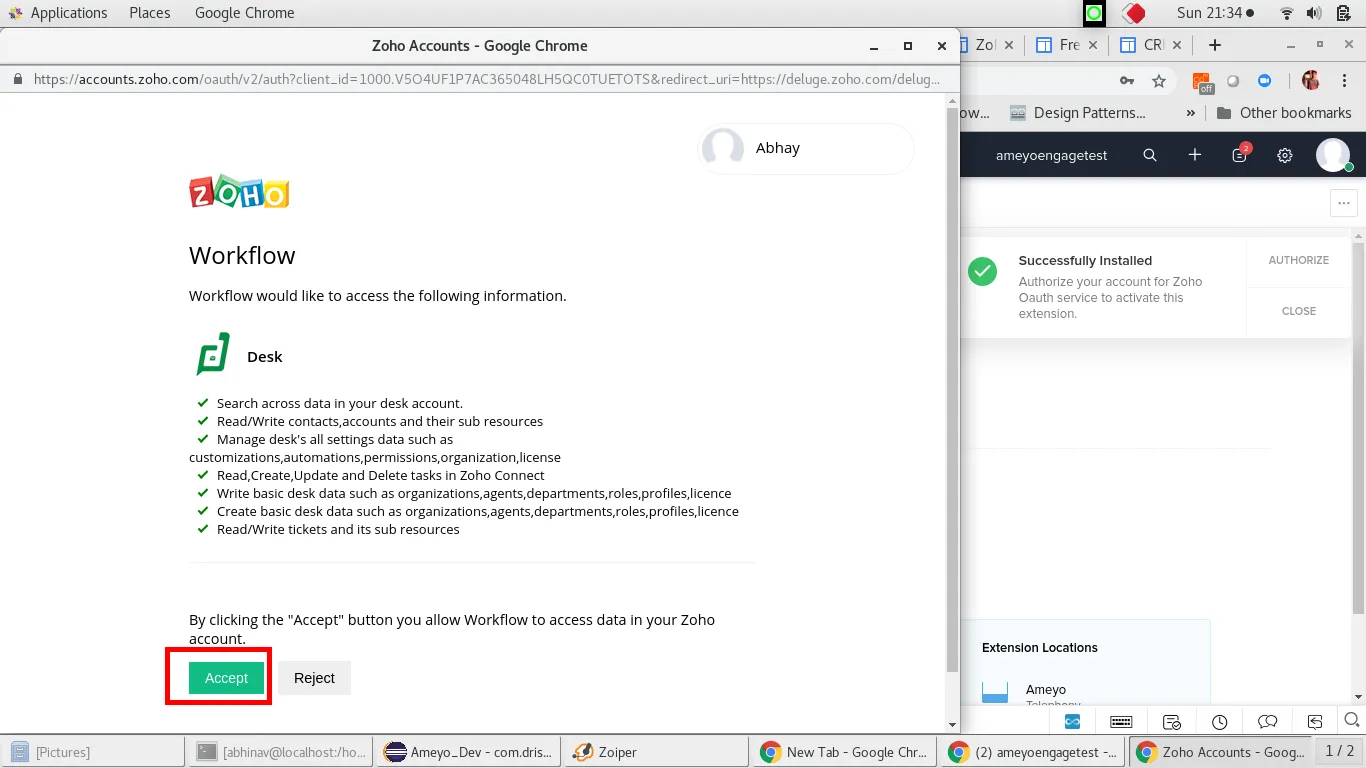Switch to the Fre browser tab
This screenshot has width=1366, height=768.
(x=1067, y=45)
